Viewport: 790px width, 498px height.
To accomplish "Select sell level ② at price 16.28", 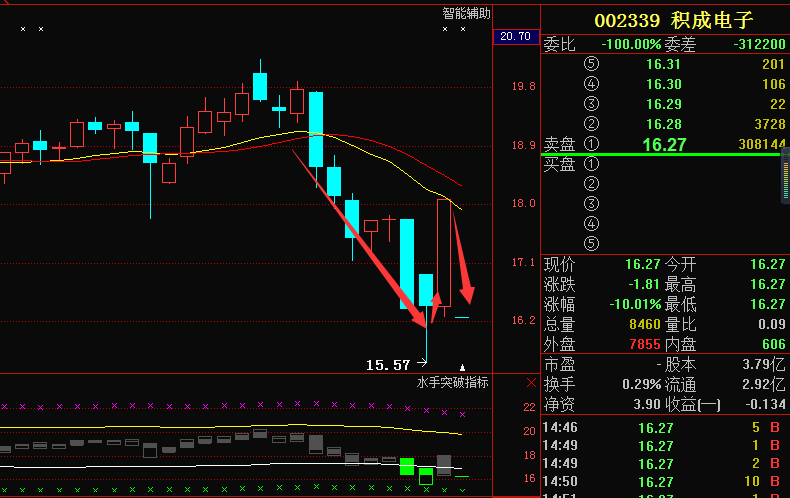I will 663,124.
